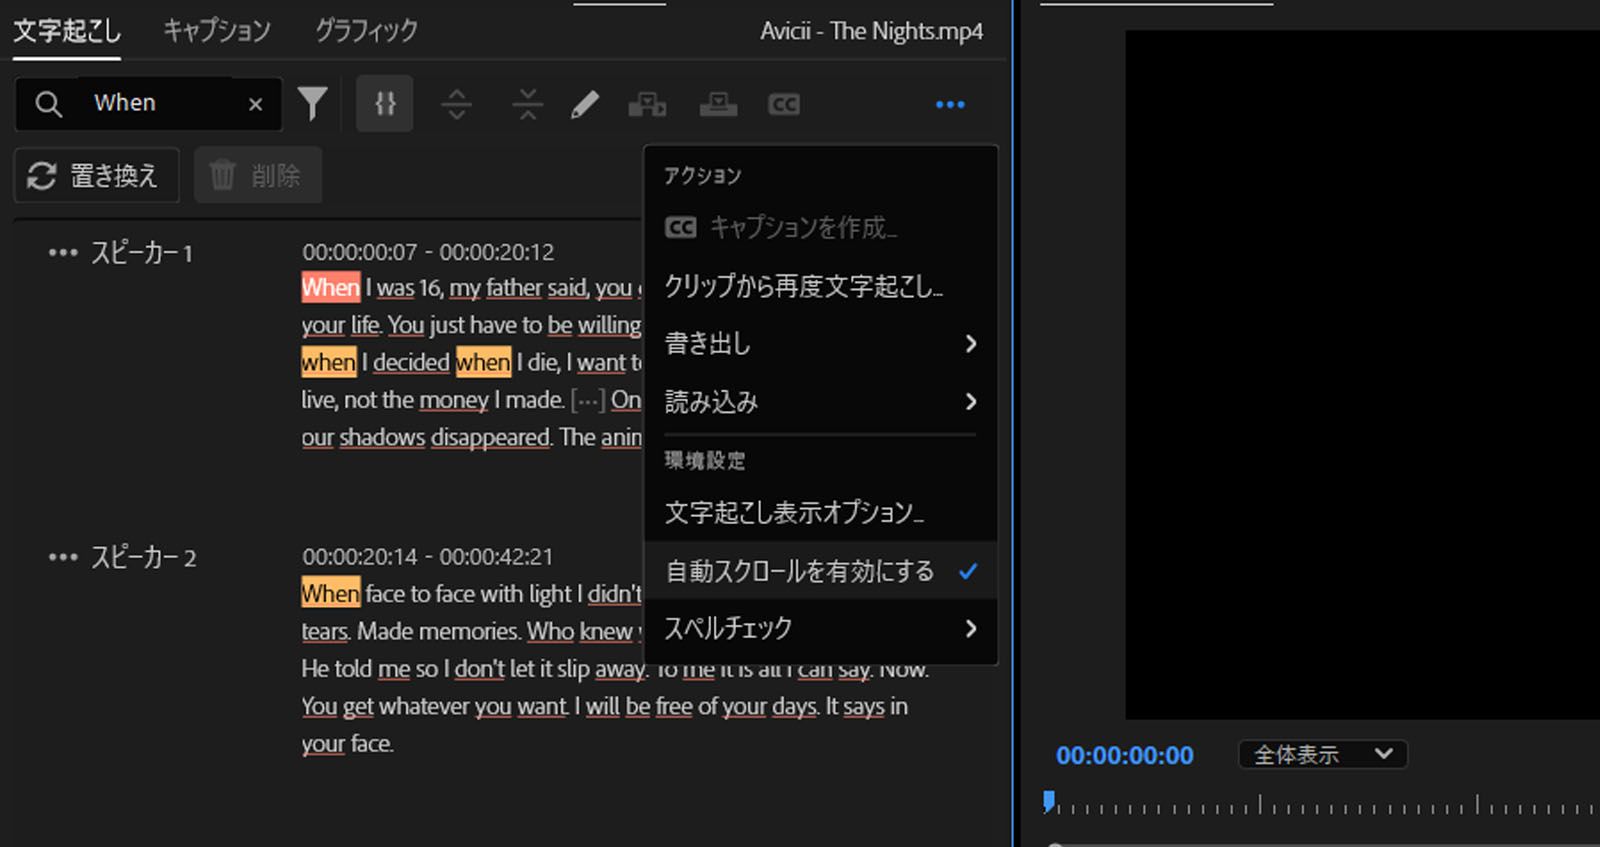Screen dimensions: 1600x847
Task: Switch to the 文字起こし tab
Action: [67, 31]
